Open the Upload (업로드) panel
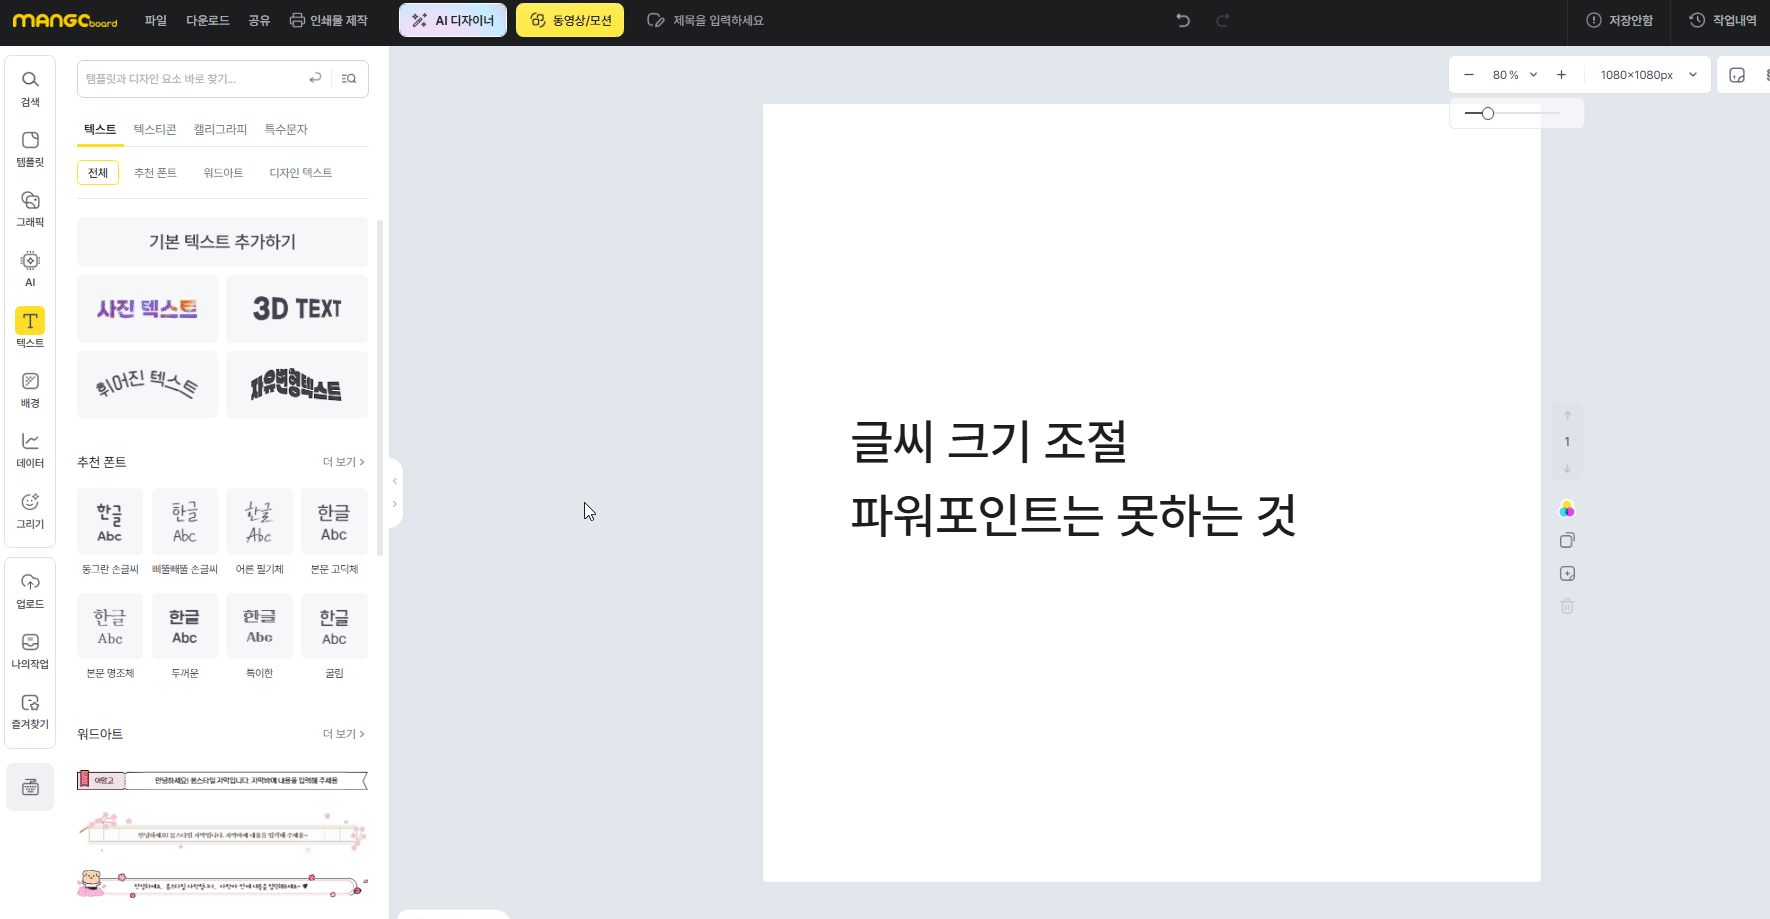The height and width of the screenshot is (919, 1770). point(30,590)
